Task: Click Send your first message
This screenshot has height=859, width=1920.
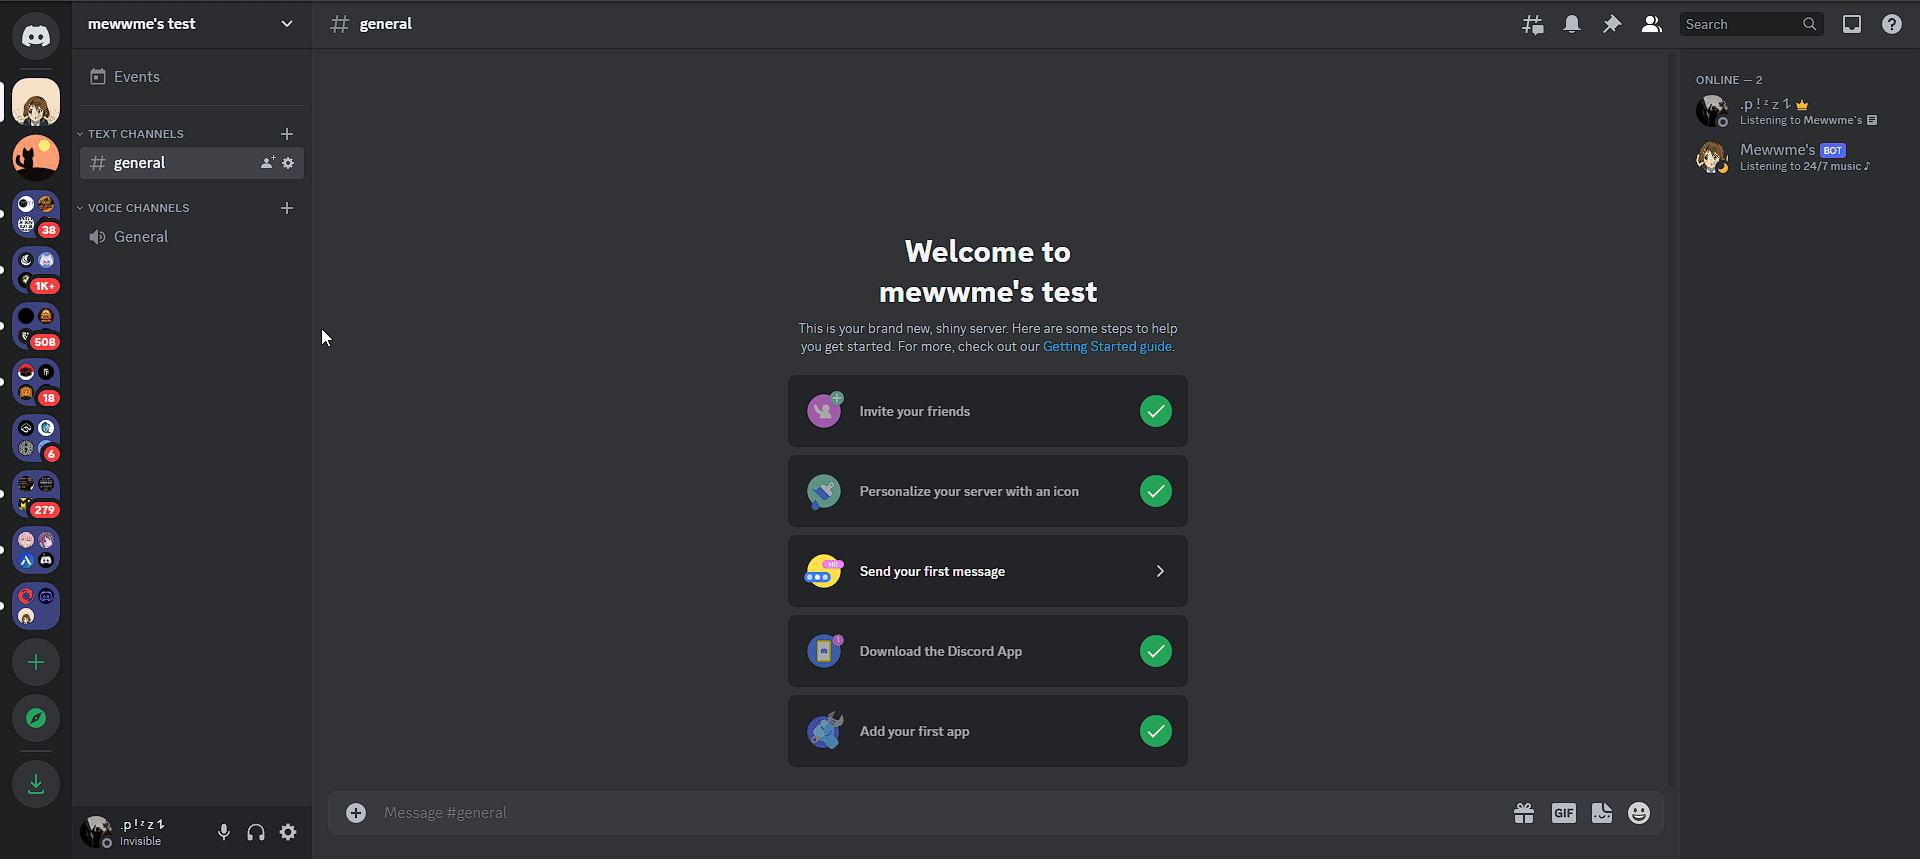Action: [x=987, y=571]
